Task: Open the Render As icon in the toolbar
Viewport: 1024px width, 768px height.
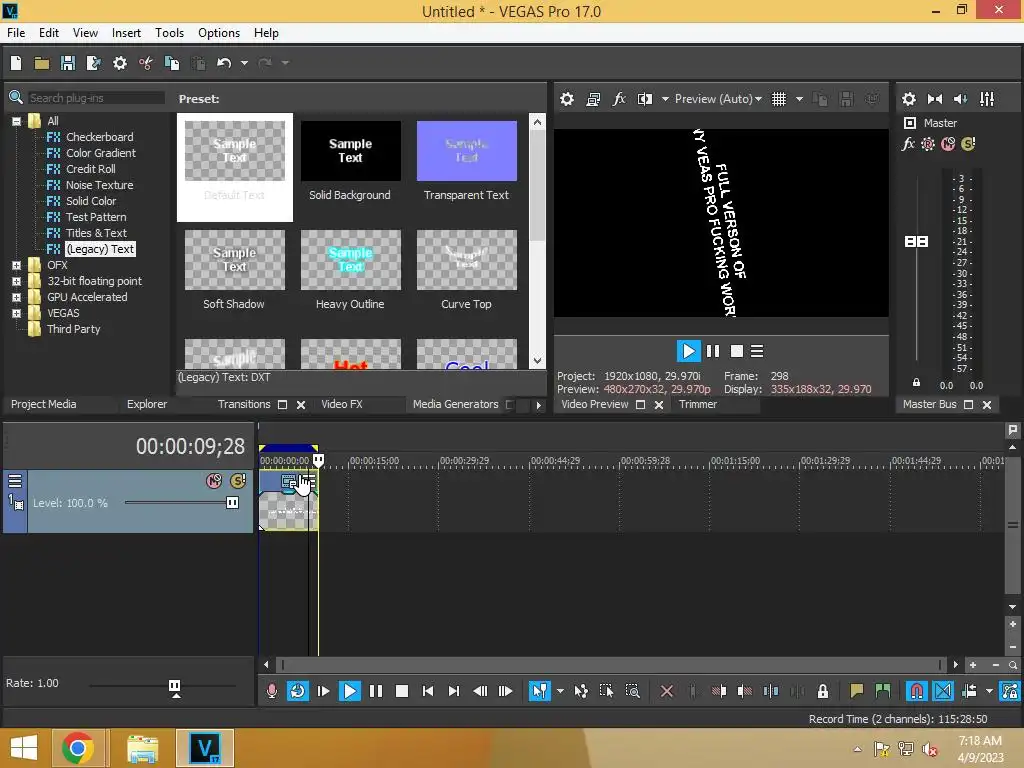Action: pyautogui.click(x=93, y=63)
